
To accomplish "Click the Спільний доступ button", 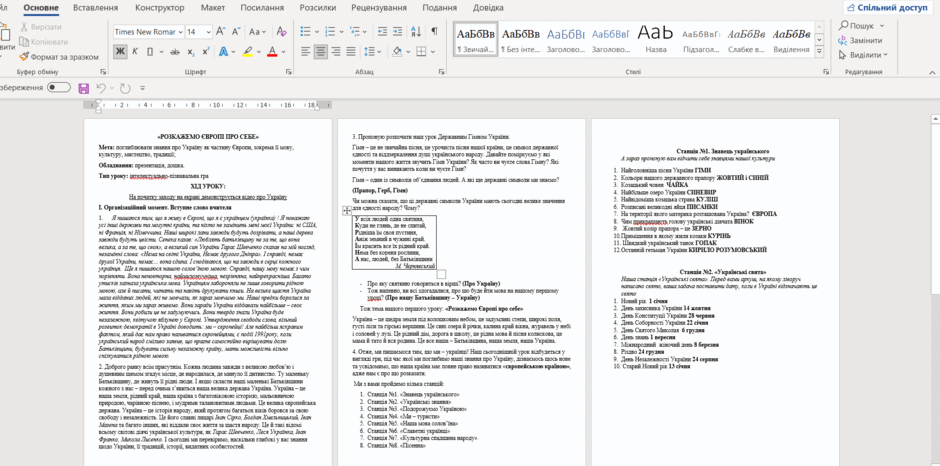I will click(890, 8).
